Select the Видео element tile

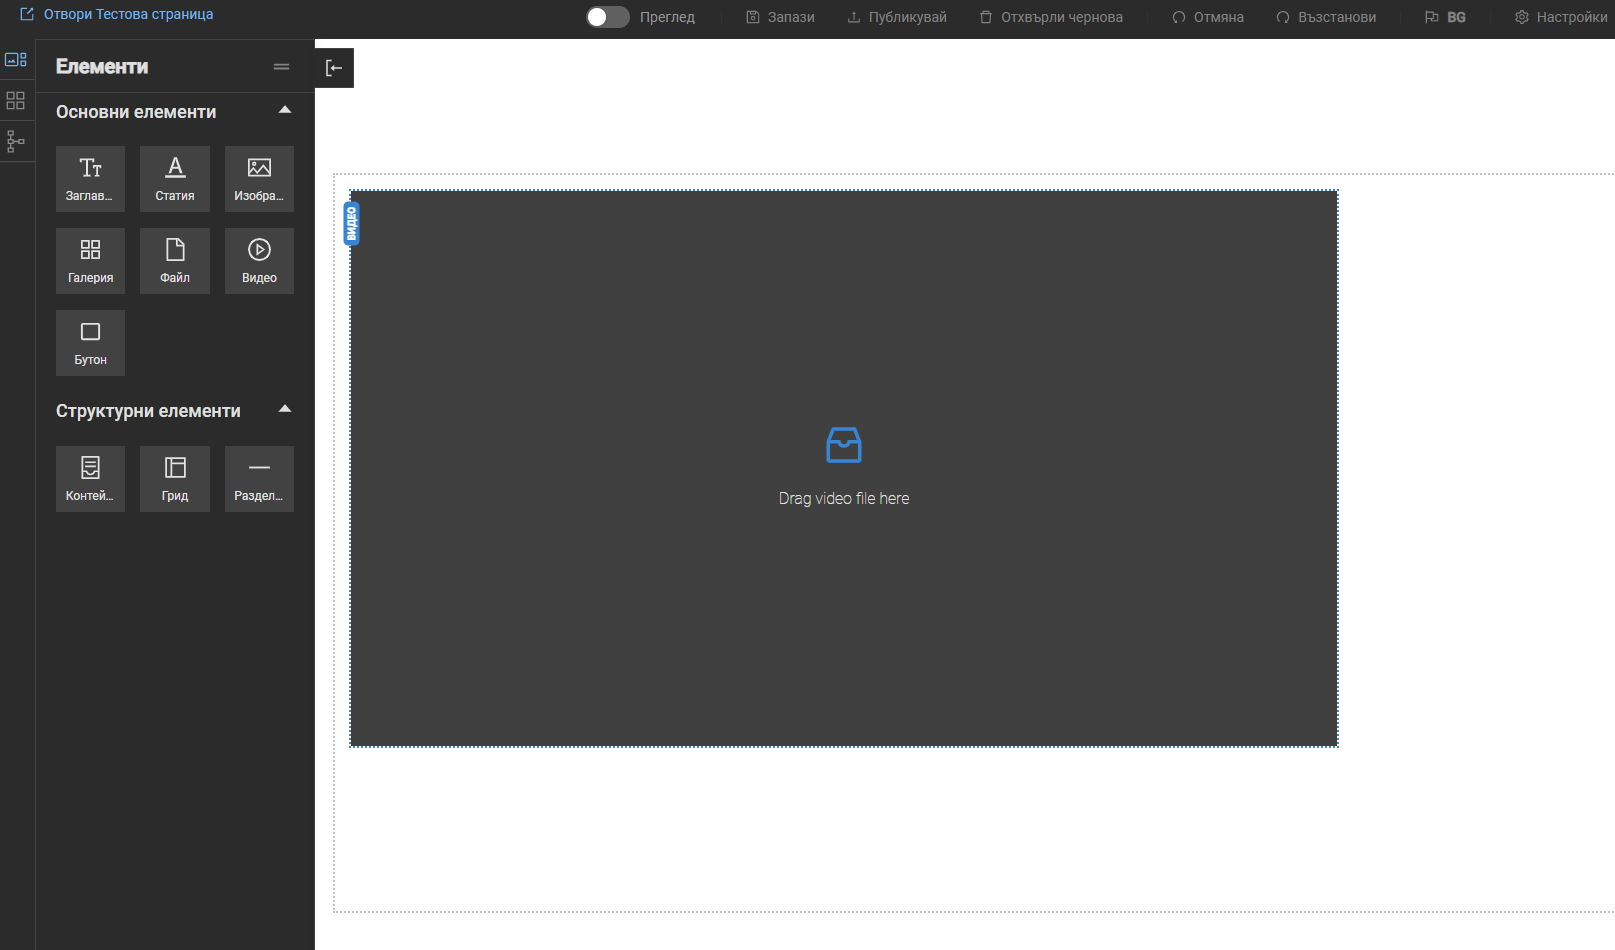[259, 260]
